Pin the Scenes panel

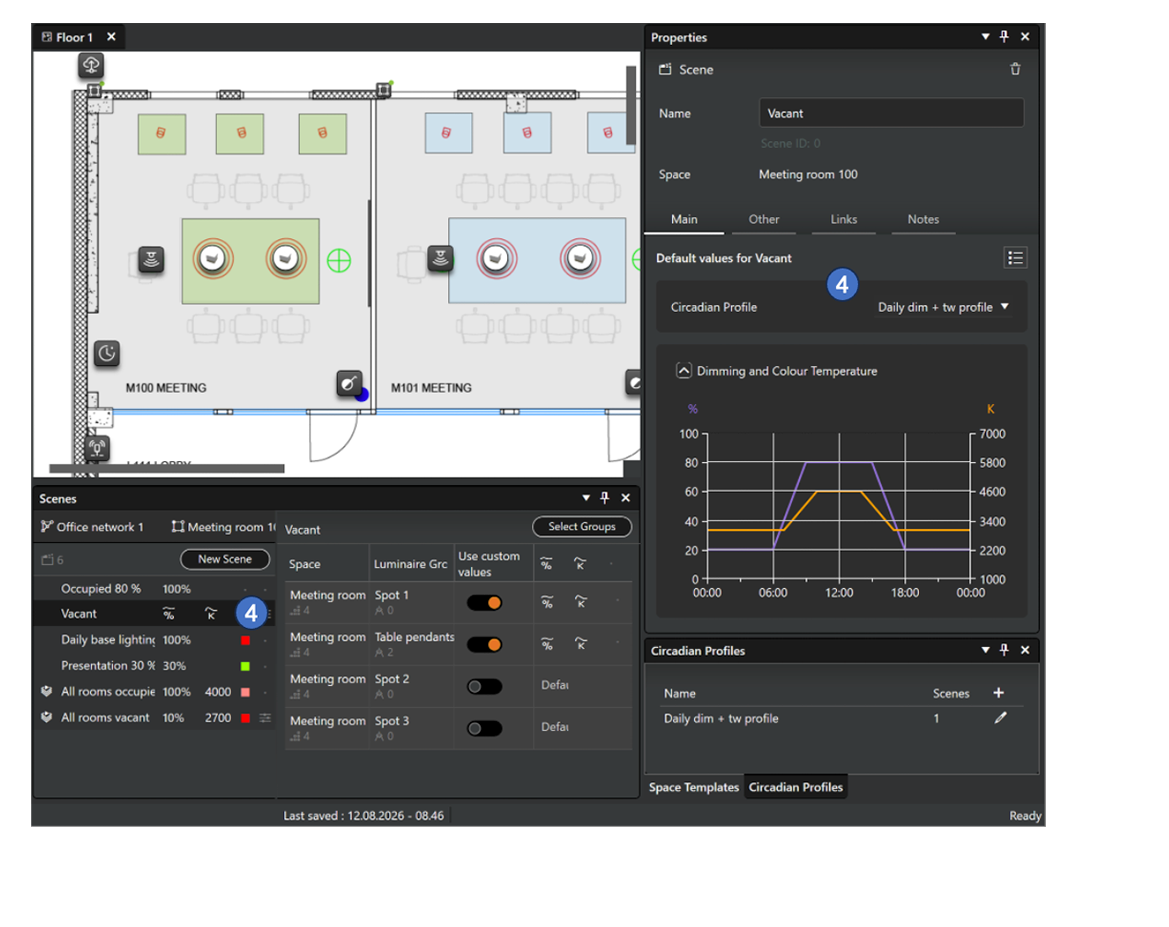coord(605,497)
